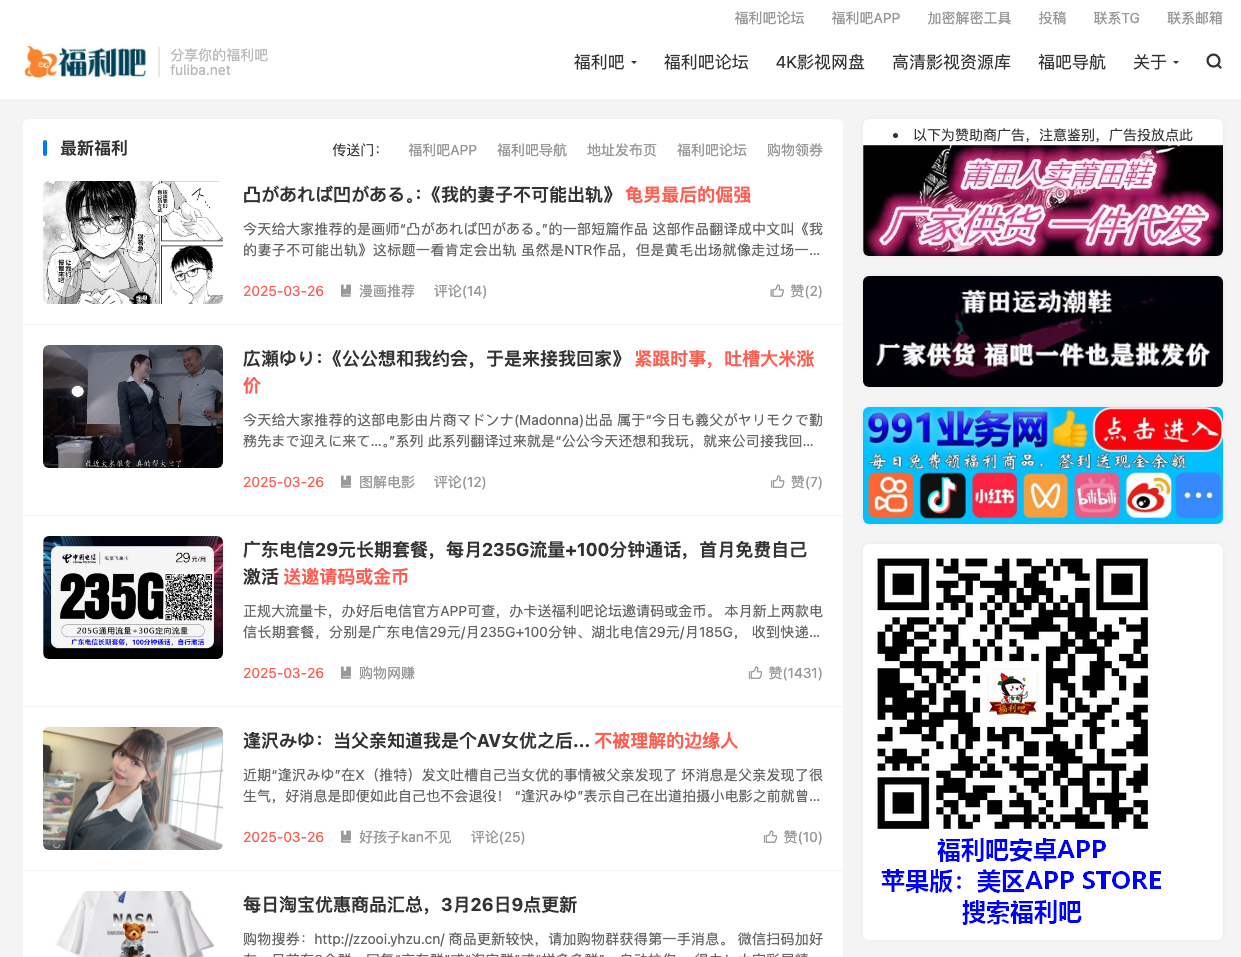Open the search magnifier icon
The height and width of the screenshot is (957, 1241).
point(1214,62)
